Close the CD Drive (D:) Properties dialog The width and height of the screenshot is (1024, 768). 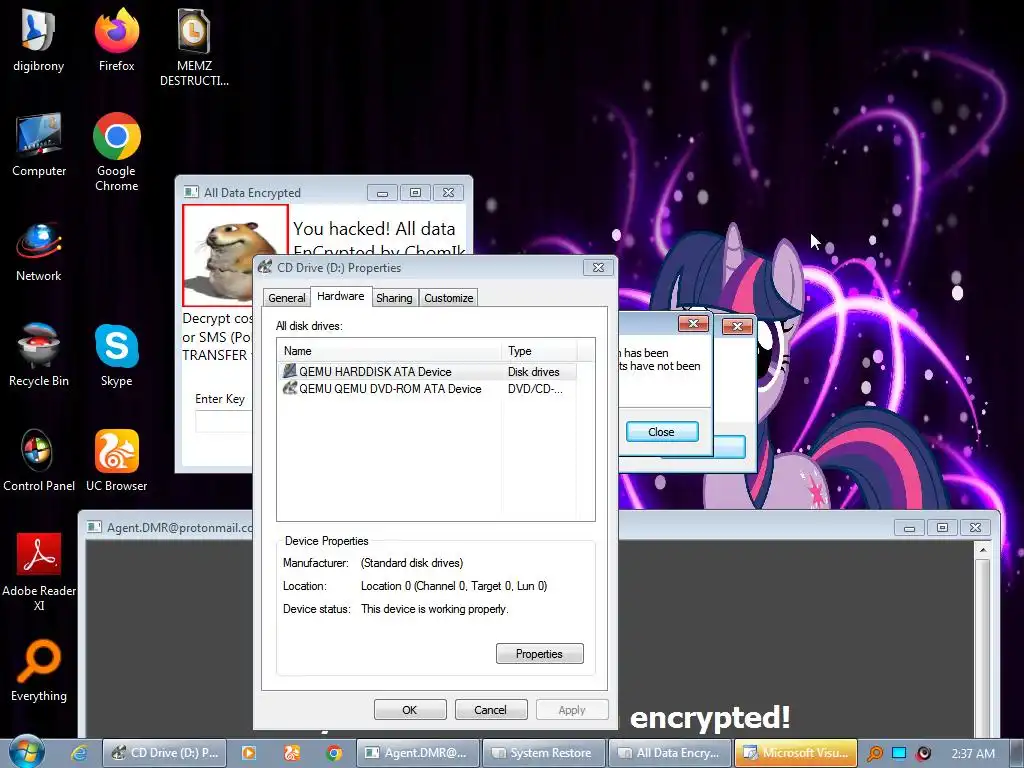click(598, 267)
